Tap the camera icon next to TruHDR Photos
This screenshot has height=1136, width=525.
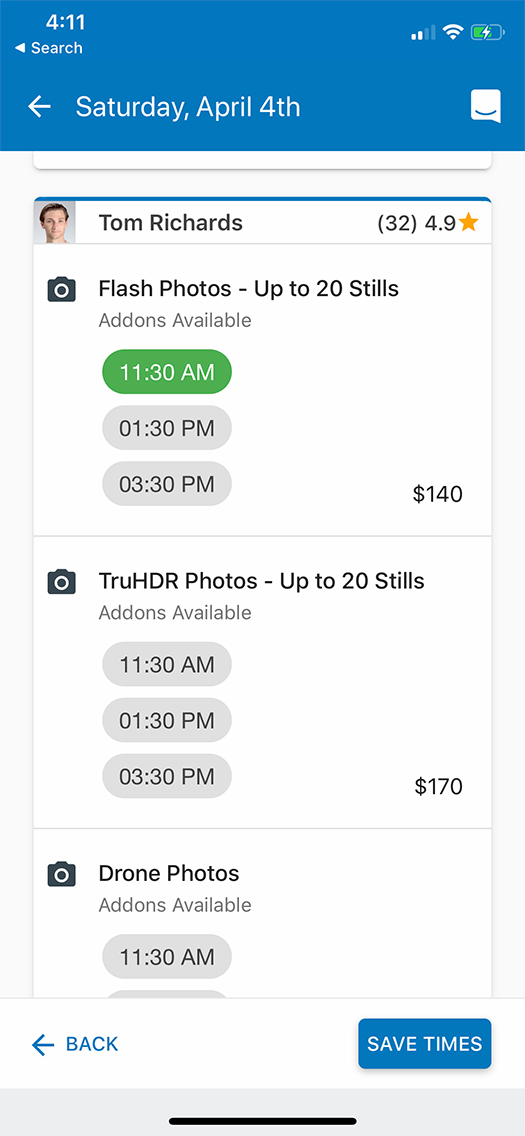[62, 582]
